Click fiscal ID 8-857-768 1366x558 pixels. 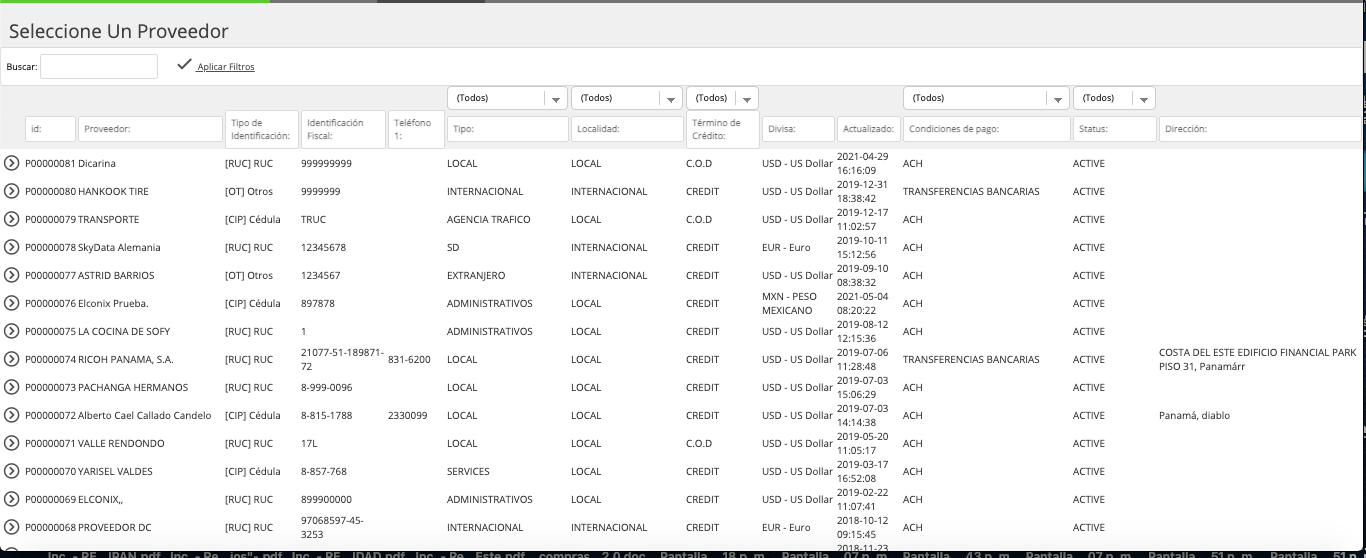pyautogui.click(x=324, y=471)
